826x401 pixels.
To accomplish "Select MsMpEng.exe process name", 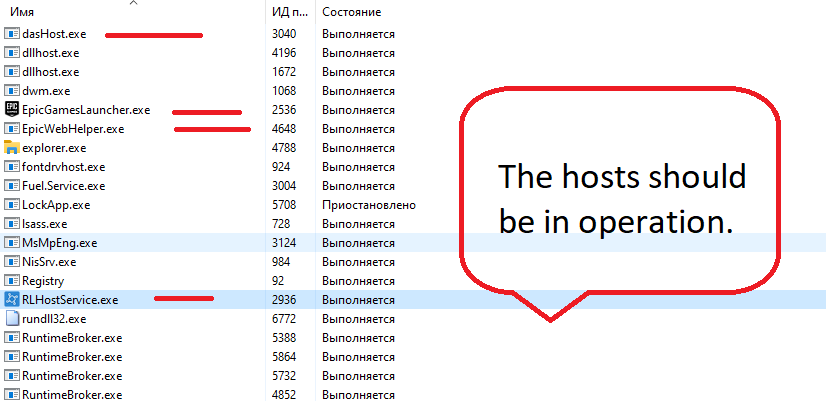I will (x=60, y=243).
